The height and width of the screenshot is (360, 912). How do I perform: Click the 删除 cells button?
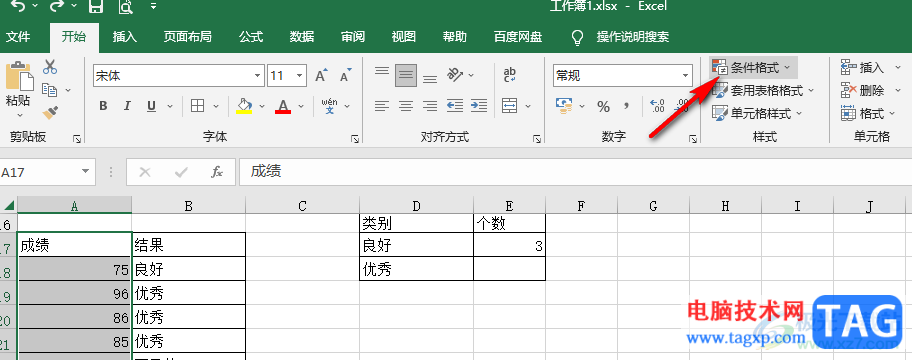pyautogui.click(x=863, y=91)
